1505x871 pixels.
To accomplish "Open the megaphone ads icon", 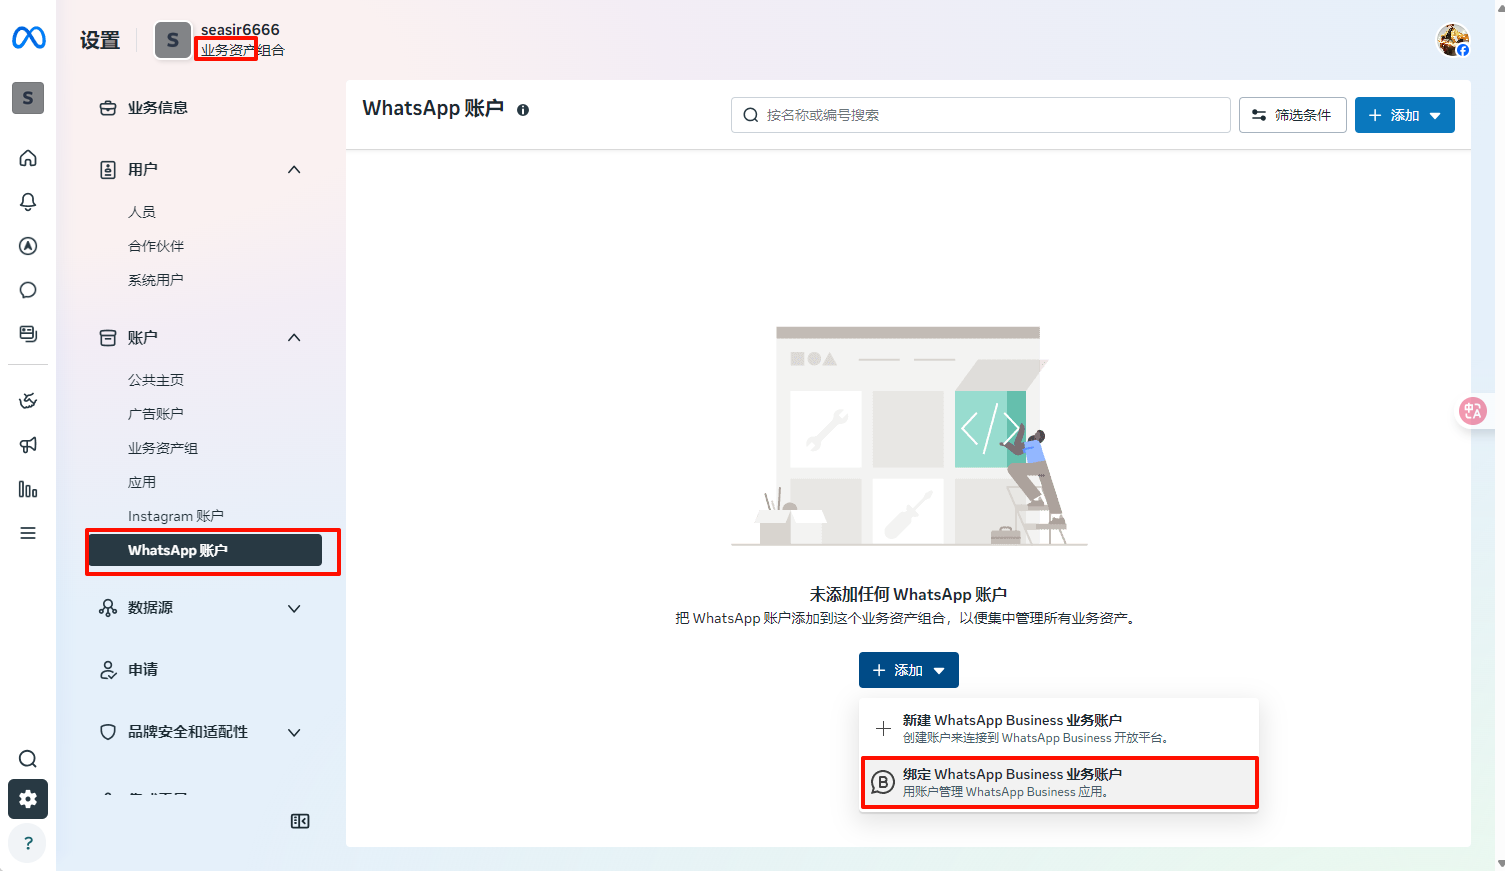I will [x=28, y=445].
